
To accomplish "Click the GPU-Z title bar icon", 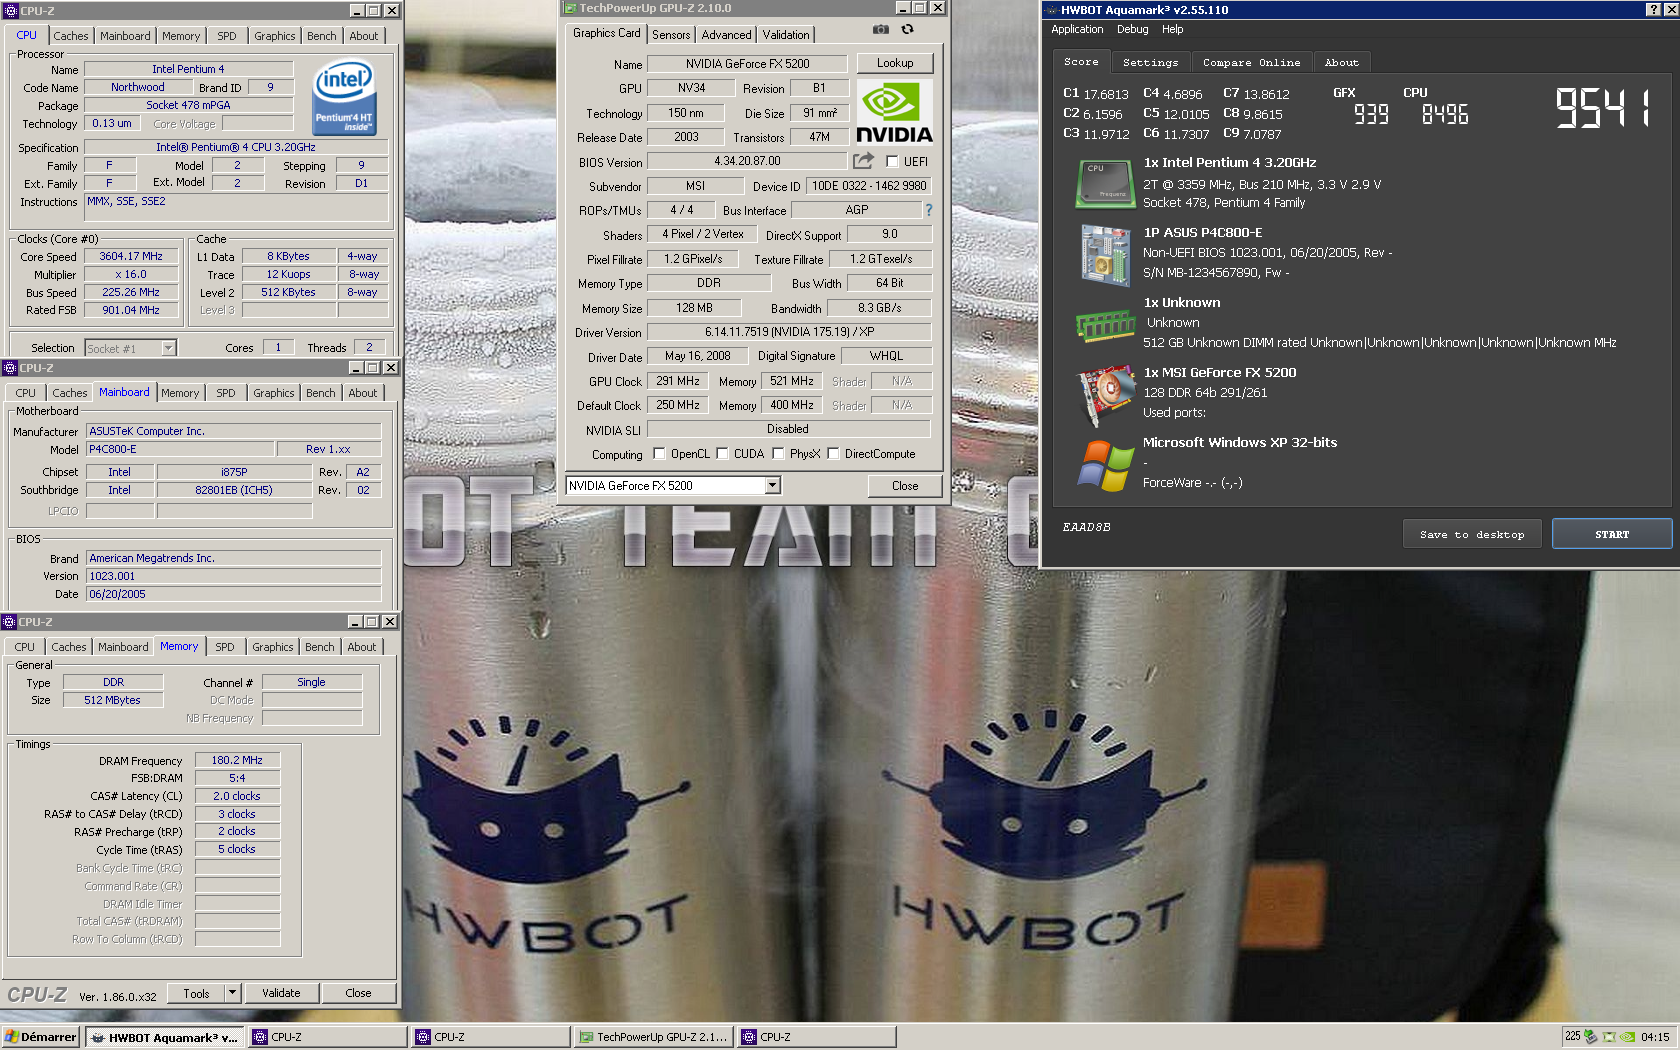I will point(570,8).
